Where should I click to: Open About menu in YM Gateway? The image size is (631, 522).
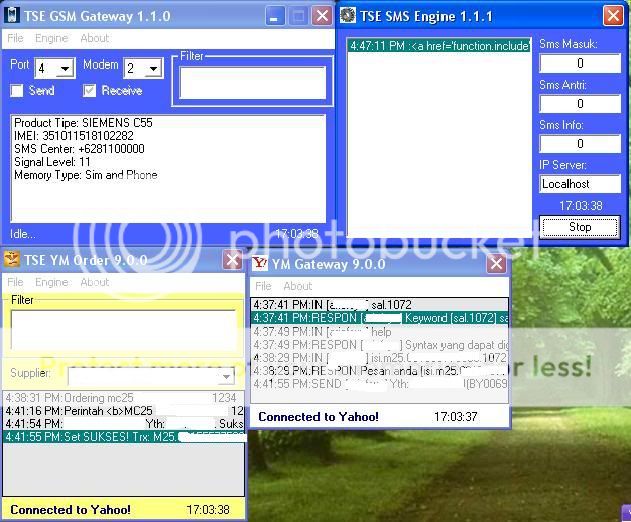point(298,286)
